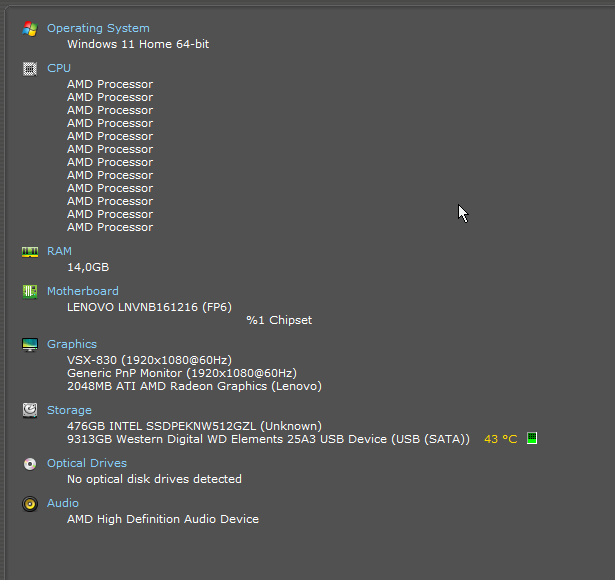
Task: Select the 476GB INTEL SSDPEKNW512GZL line
Action: point(195,426)
